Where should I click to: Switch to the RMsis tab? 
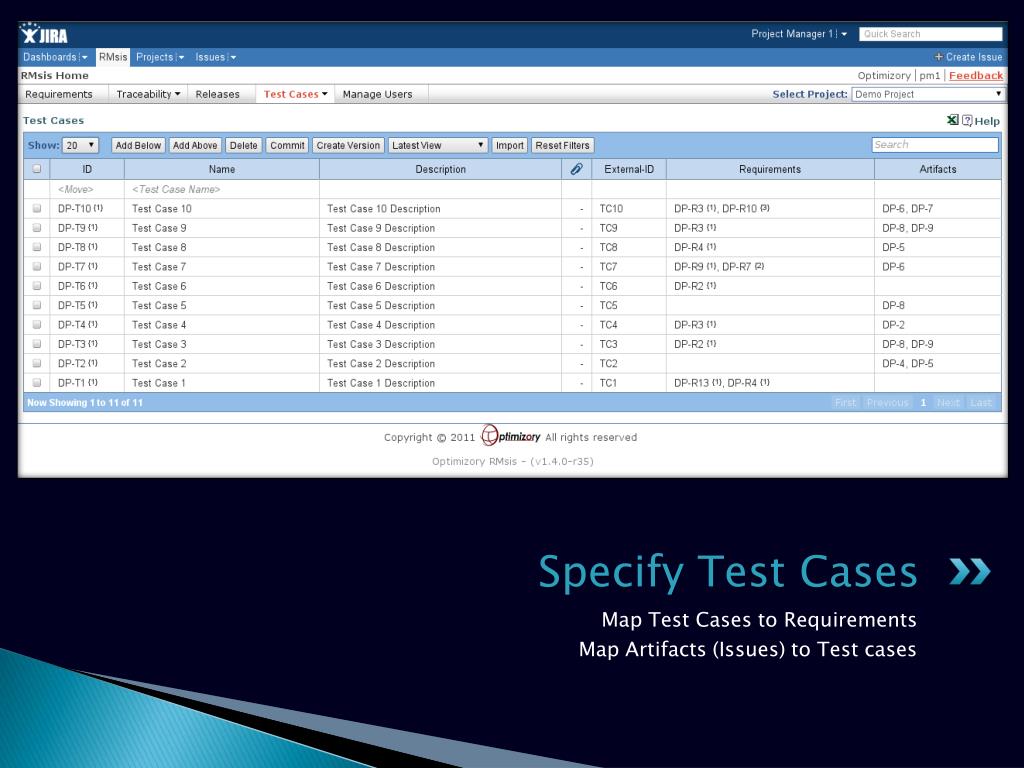click(113, 57)
